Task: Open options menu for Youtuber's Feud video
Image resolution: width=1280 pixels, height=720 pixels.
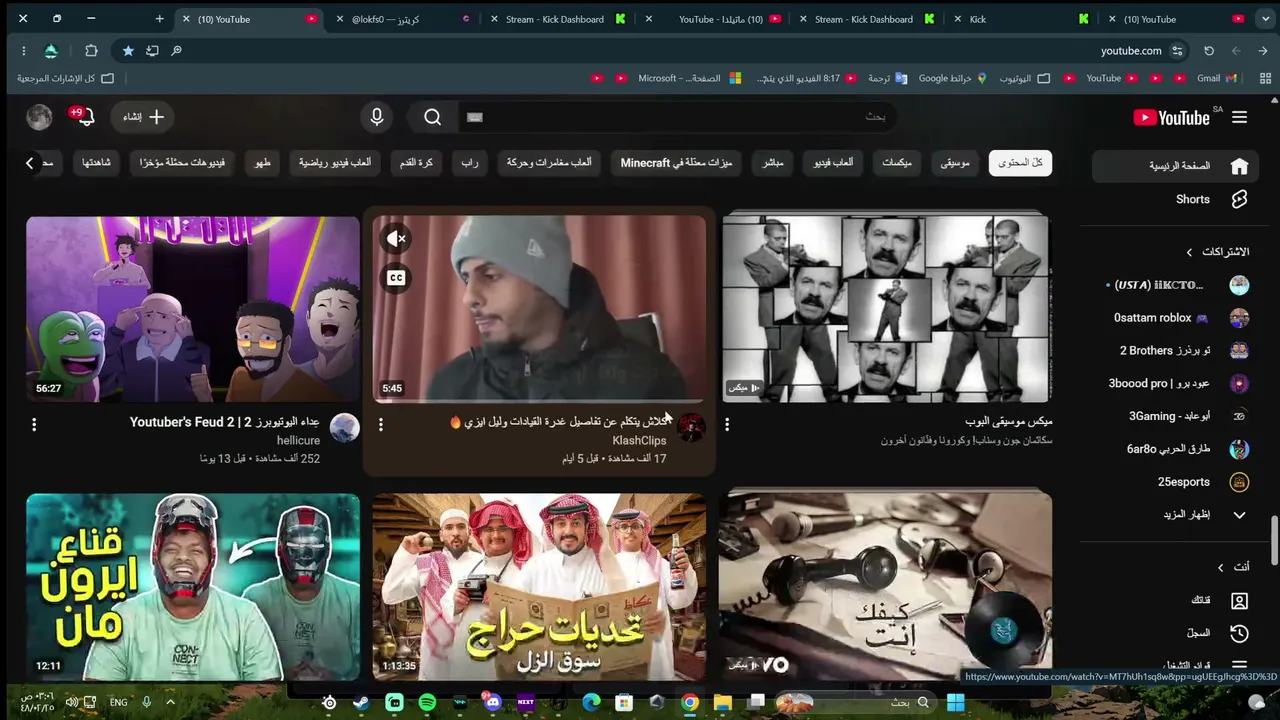Action: coord(34,424)
